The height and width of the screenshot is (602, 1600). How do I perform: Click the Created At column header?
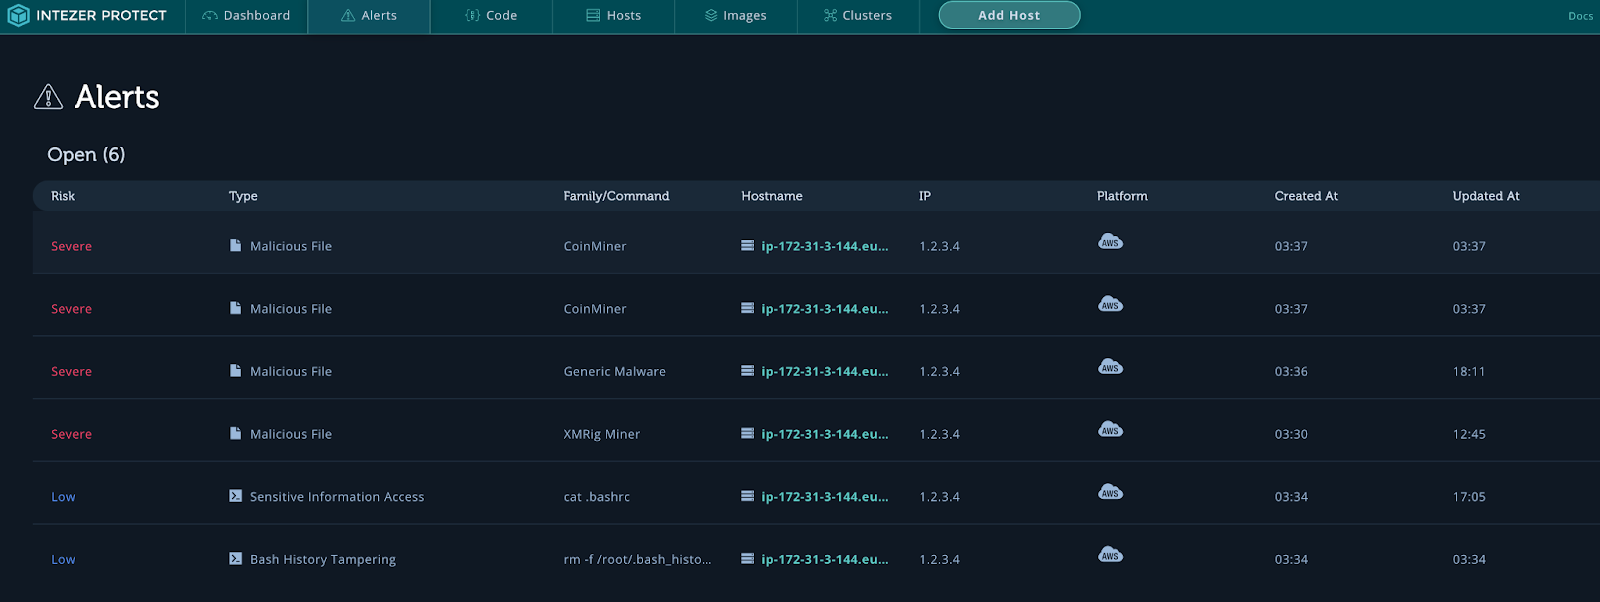(x=1306, y=196)
